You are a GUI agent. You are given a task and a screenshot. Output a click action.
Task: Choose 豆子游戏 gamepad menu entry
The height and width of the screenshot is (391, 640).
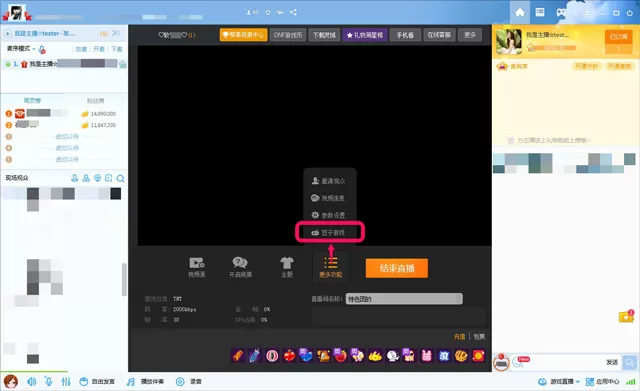(x=329, y=233)
